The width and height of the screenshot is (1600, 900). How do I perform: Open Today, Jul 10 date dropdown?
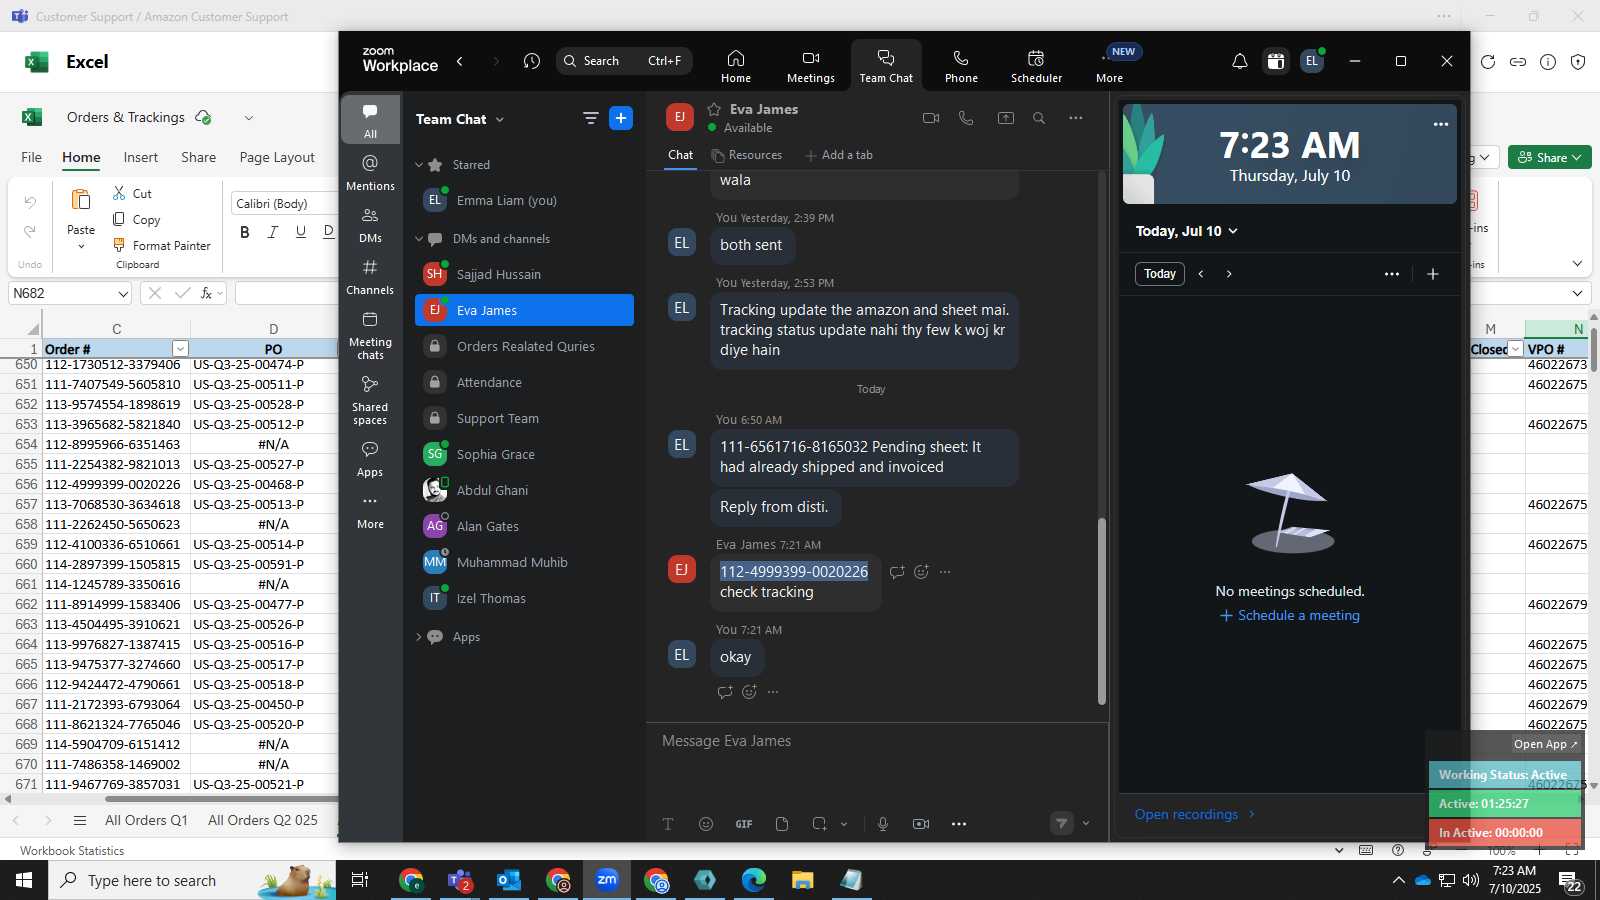[x=1187, y=231]
